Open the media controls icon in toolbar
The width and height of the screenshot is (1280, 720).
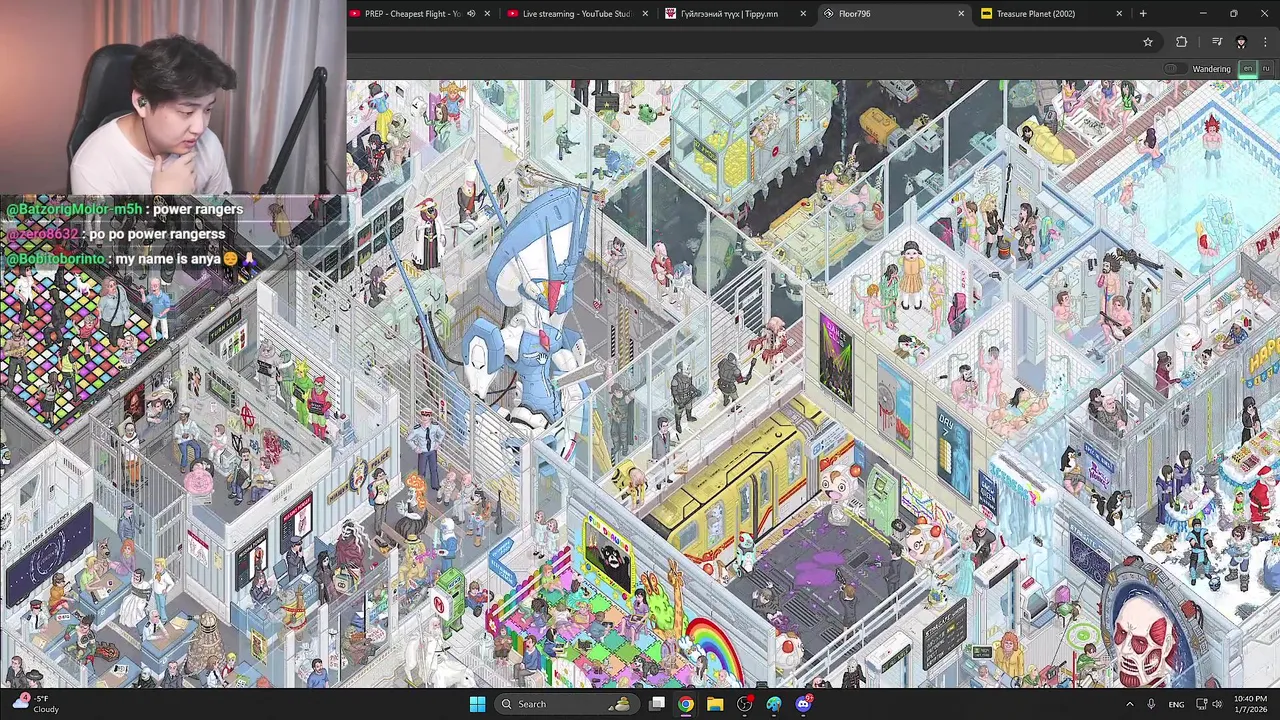pos(1217,42)
